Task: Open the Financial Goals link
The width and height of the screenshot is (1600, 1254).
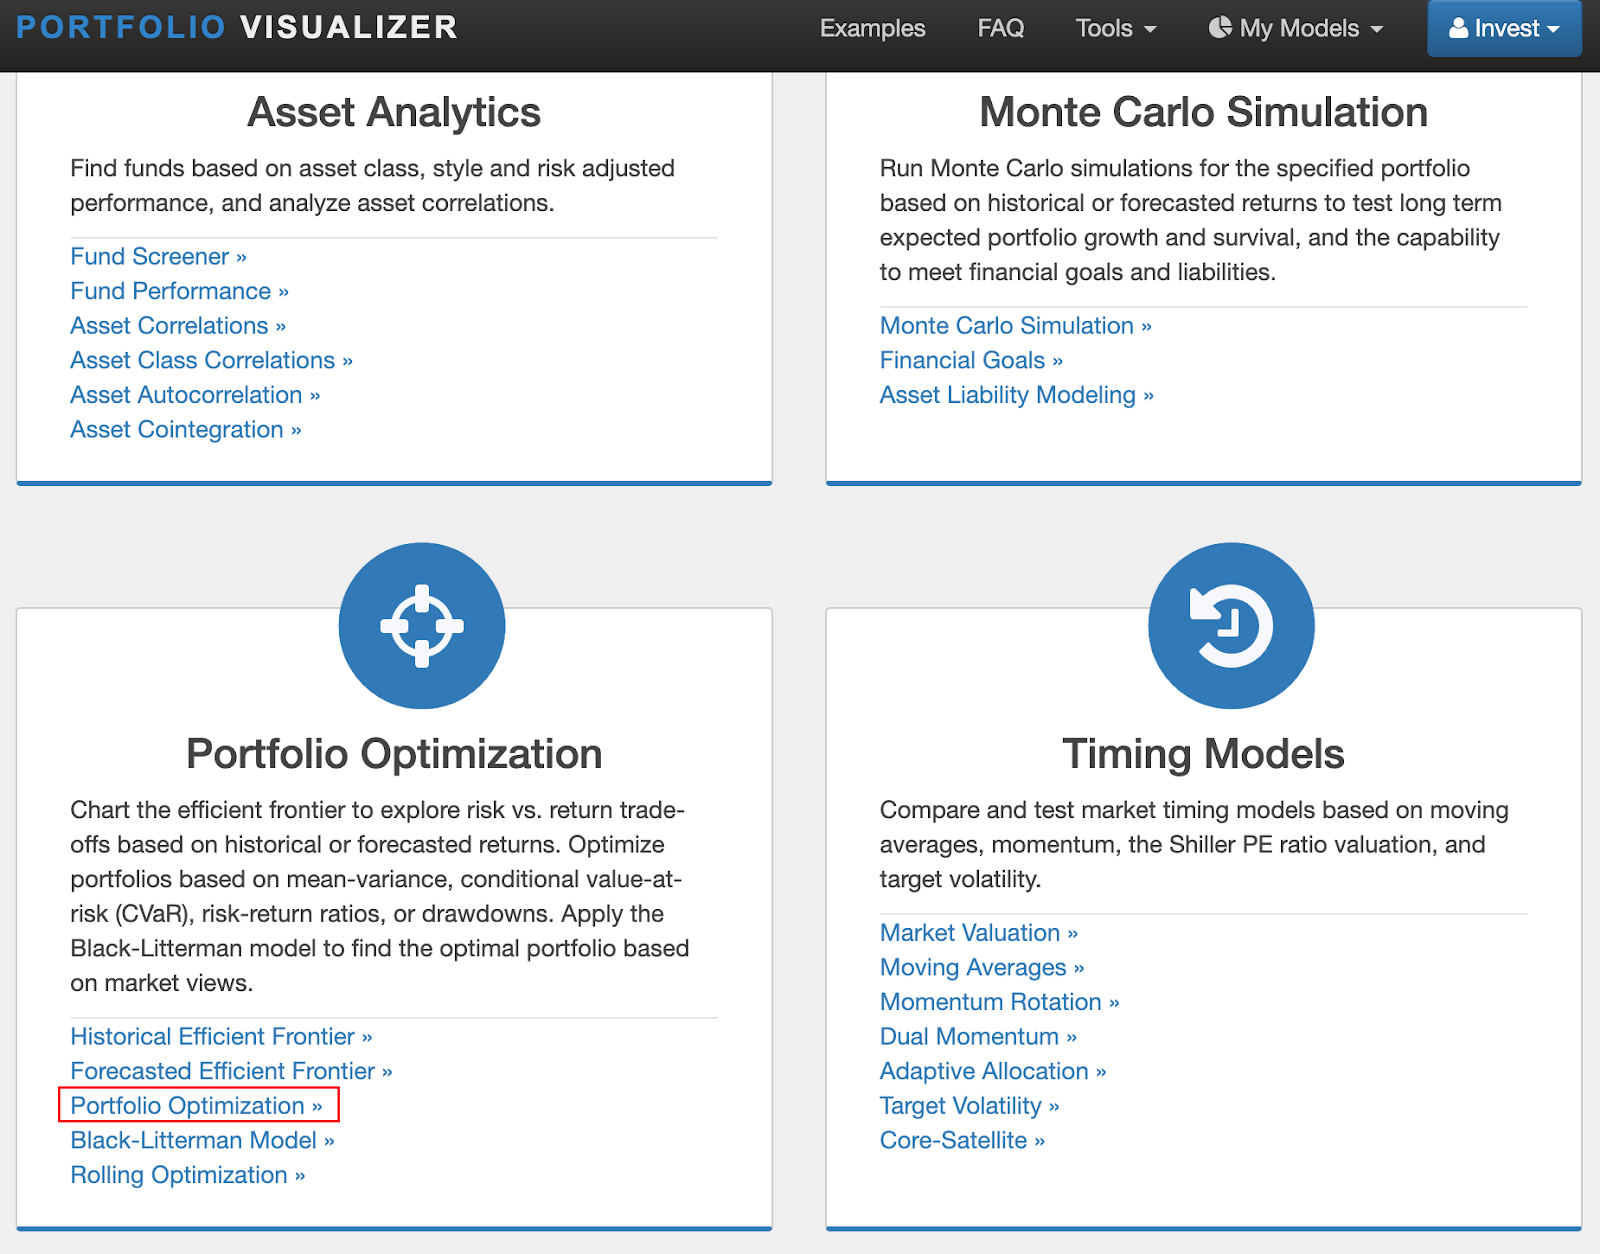Action: (x=971, y=361)
